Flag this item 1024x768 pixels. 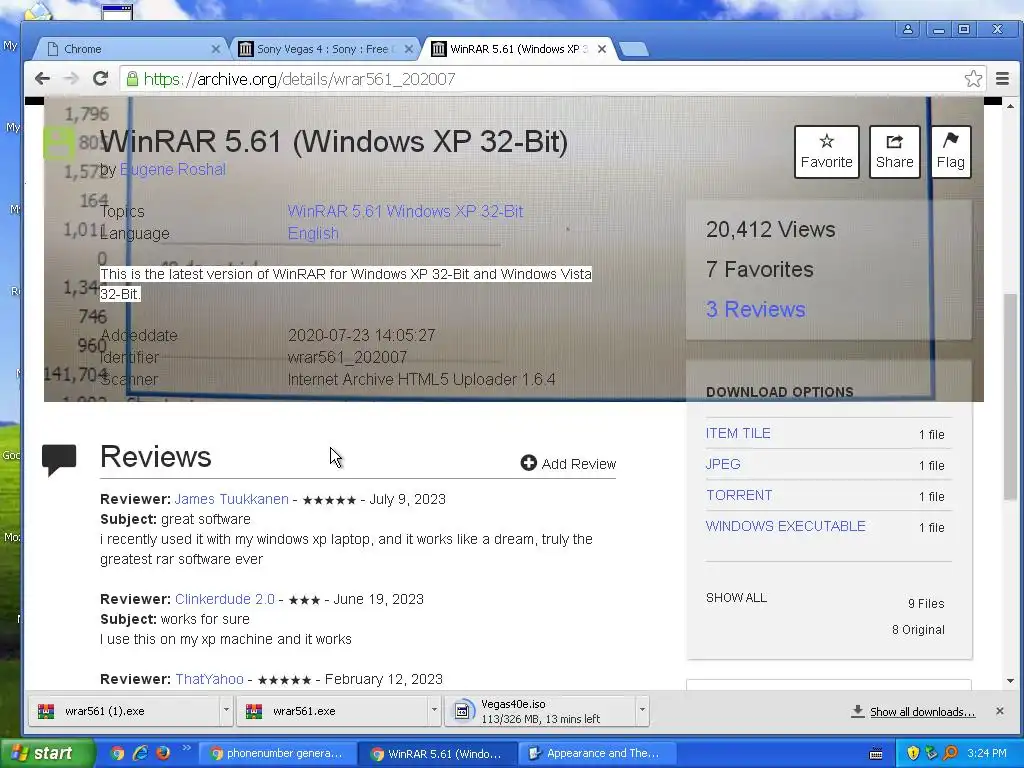[x=950, y=152]
